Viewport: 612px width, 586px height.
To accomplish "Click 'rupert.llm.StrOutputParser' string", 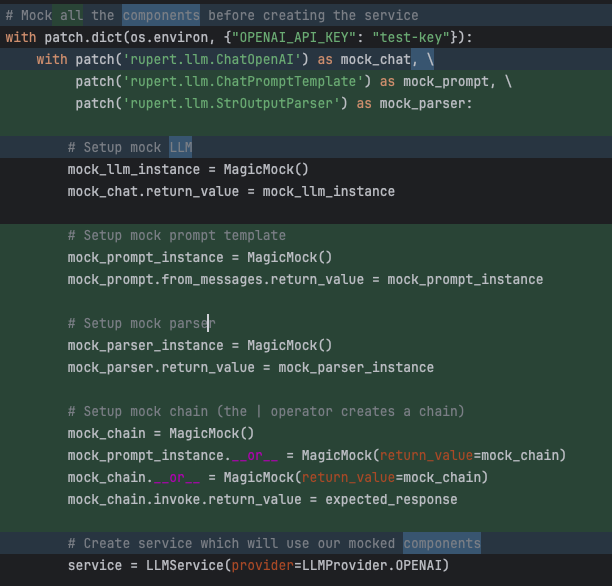I will coord(231,103).
